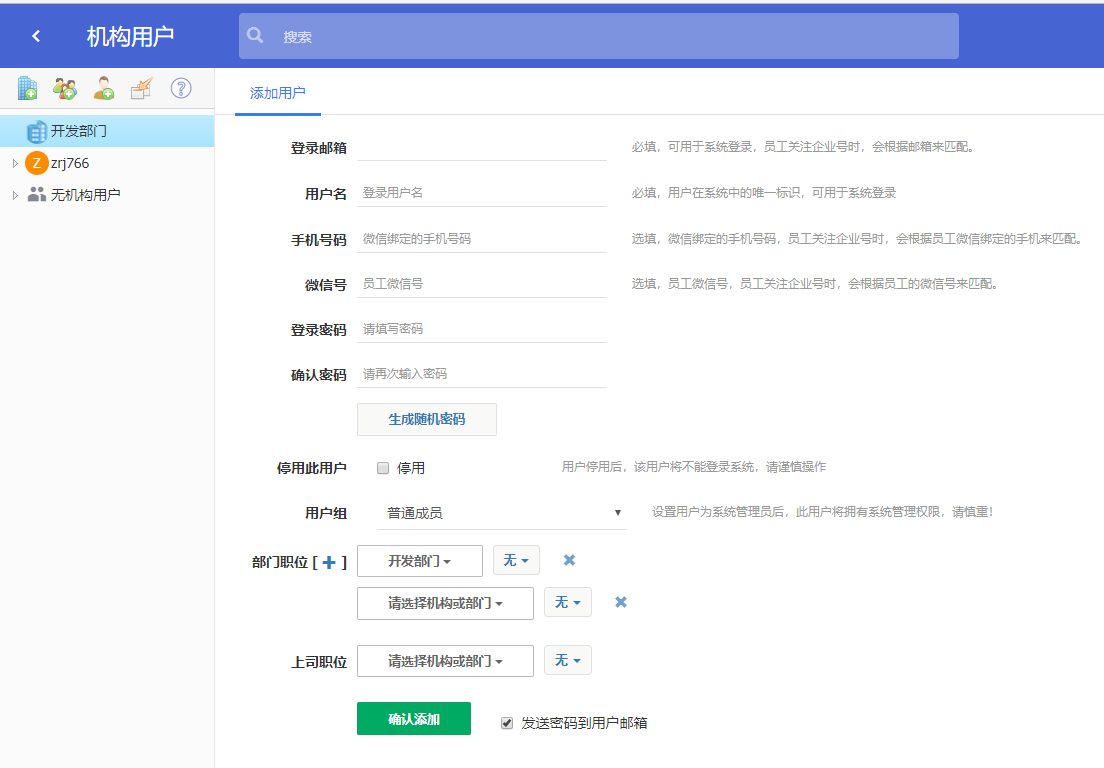Open help via the question mark icon

pos(181,88)
